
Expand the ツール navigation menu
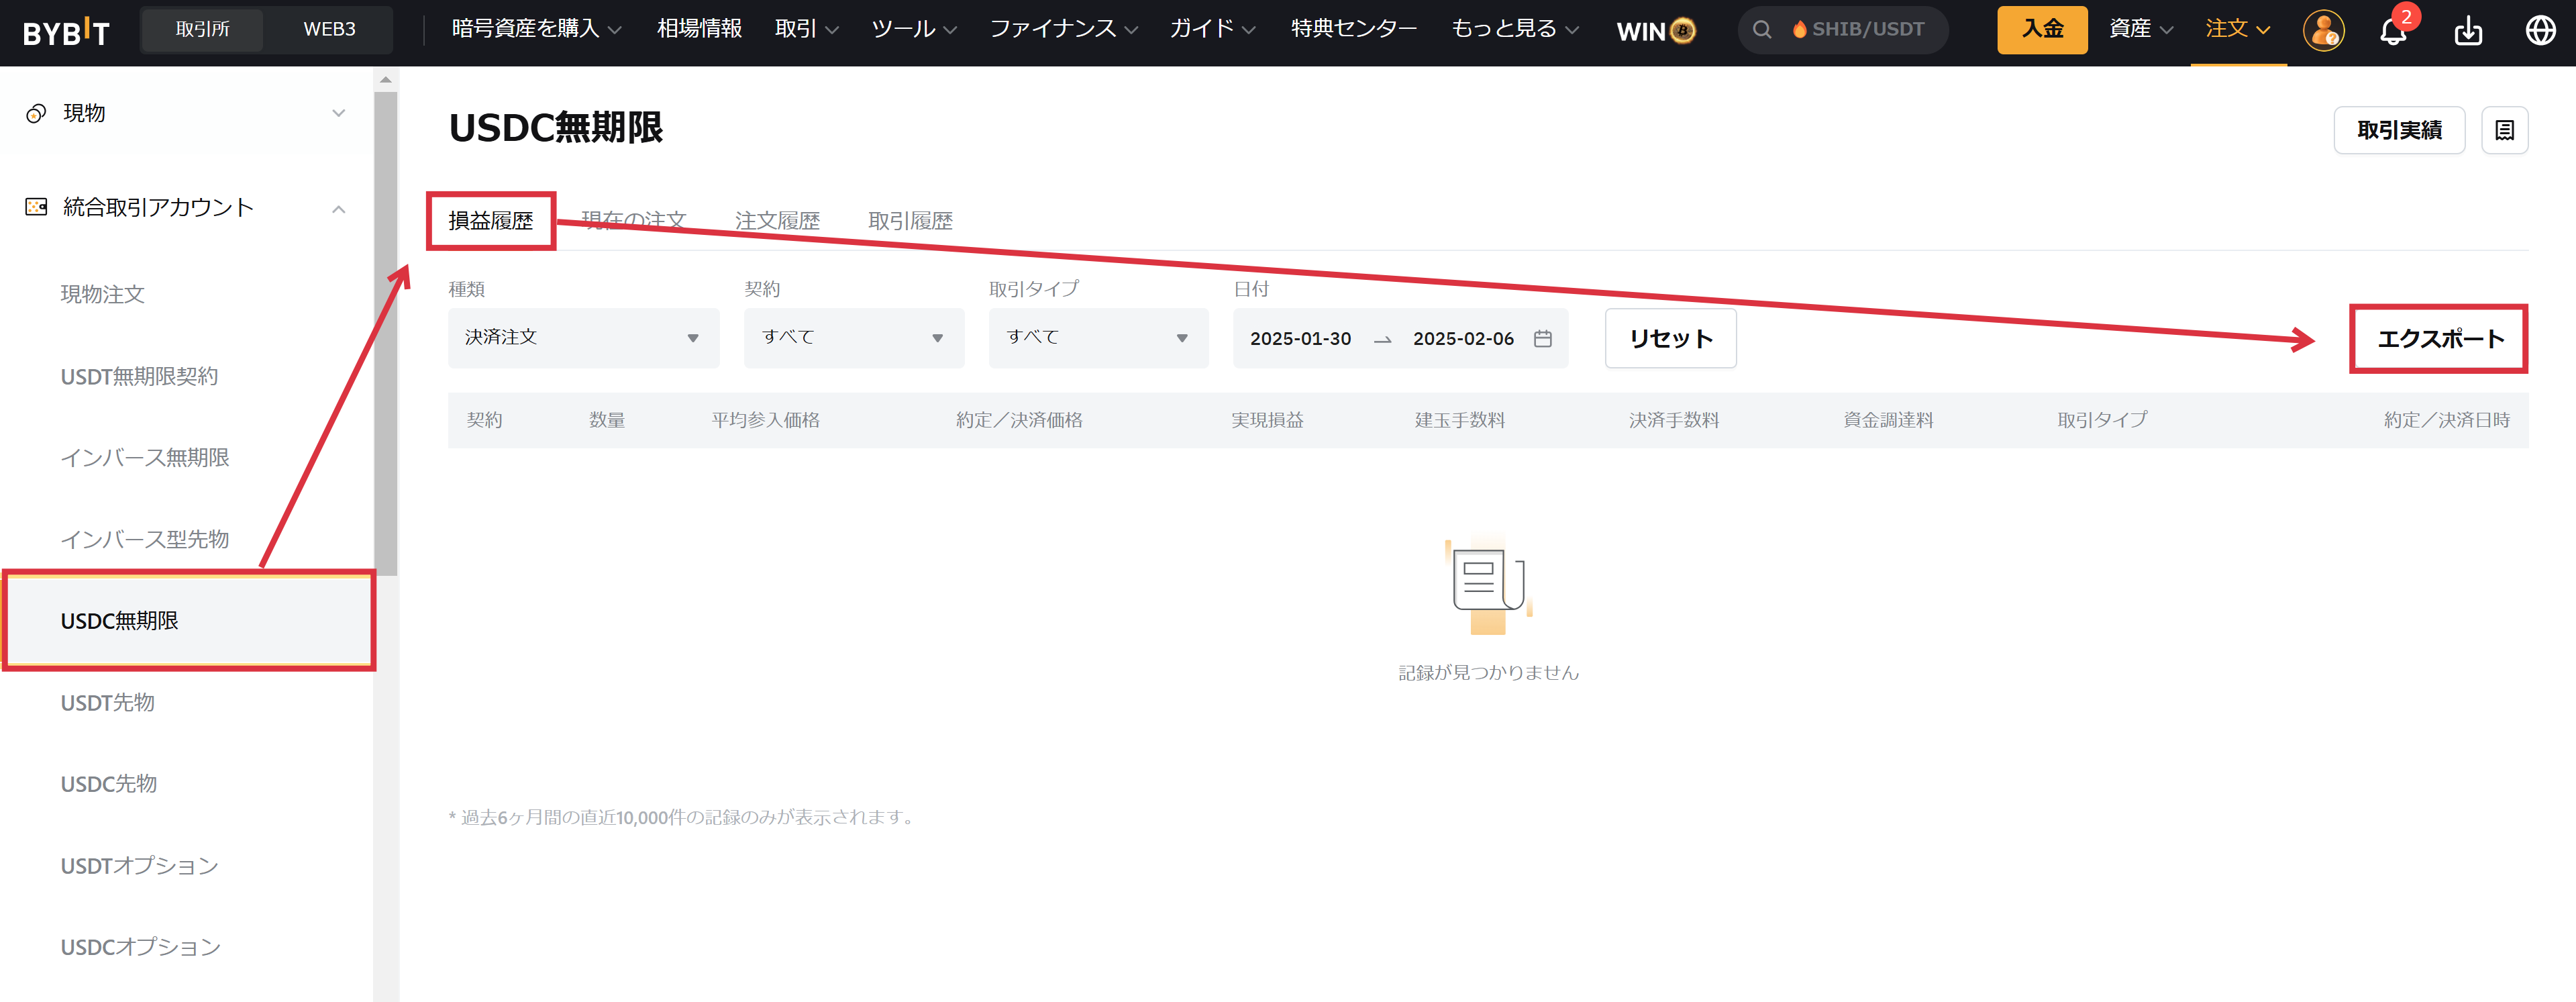coord(914,29)
